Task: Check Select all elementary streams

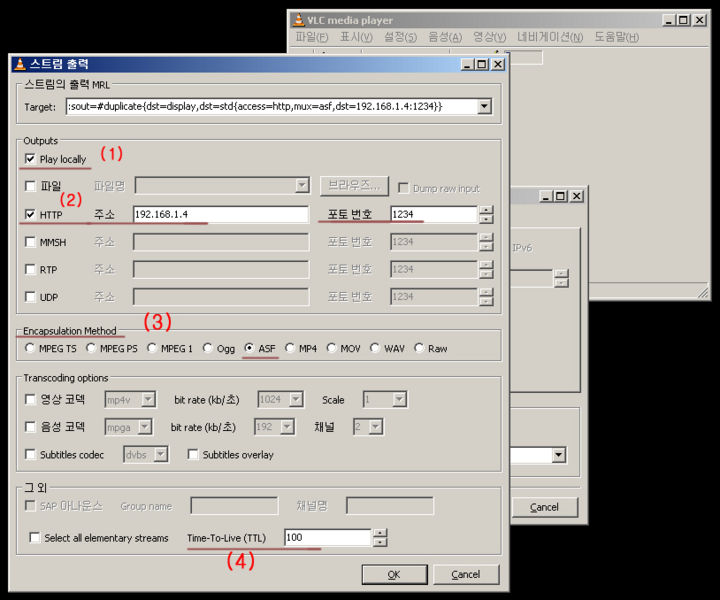Action: click(x=35, y=538)
